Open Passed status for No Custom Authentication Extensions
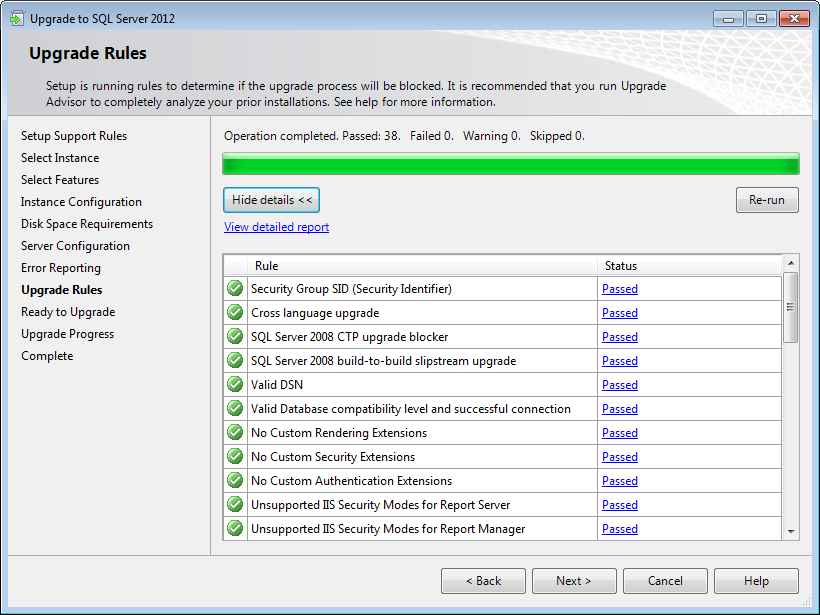The height and width of the screenshot is (615, 820). [x=620, y=481]
